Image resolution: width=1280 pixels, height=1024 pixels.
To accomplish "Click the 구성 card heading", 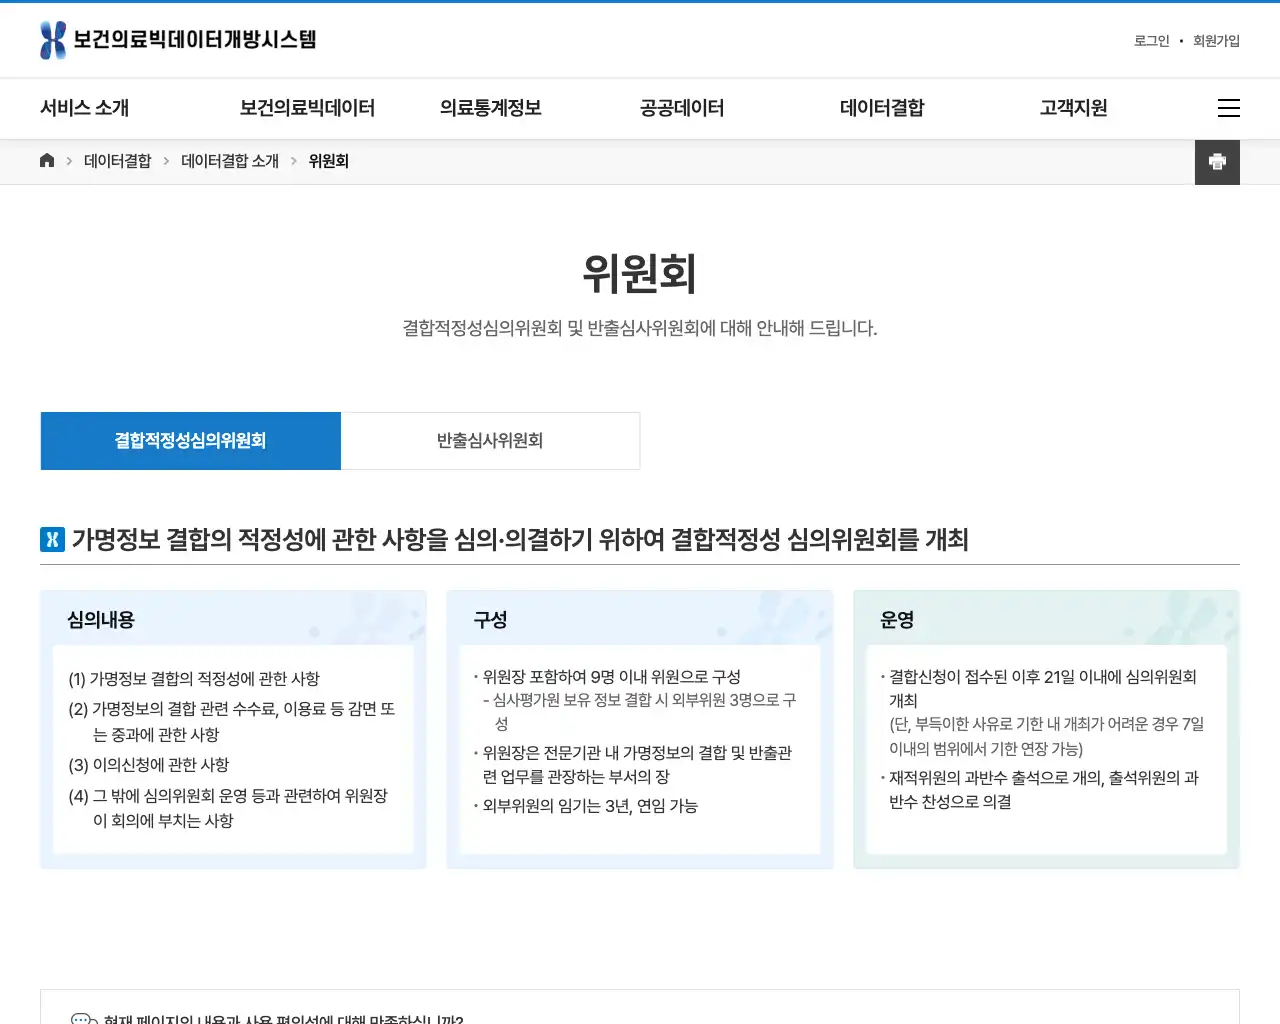I will [x=490, y=620].
